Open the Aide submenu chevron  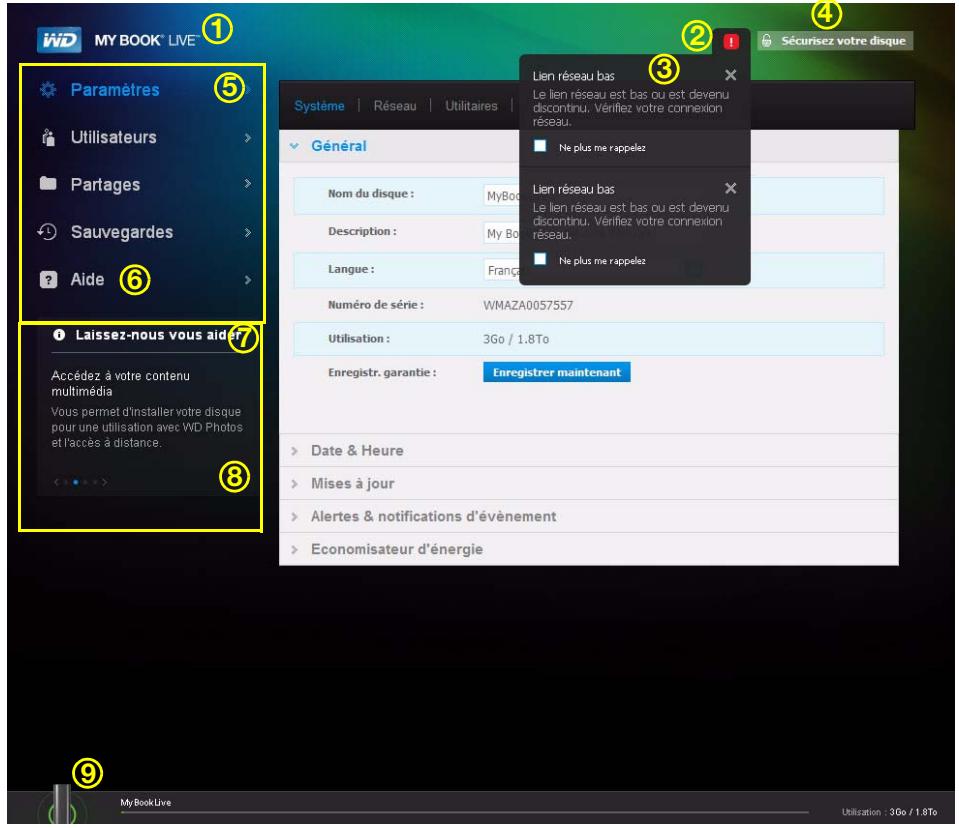click(248, 280)
